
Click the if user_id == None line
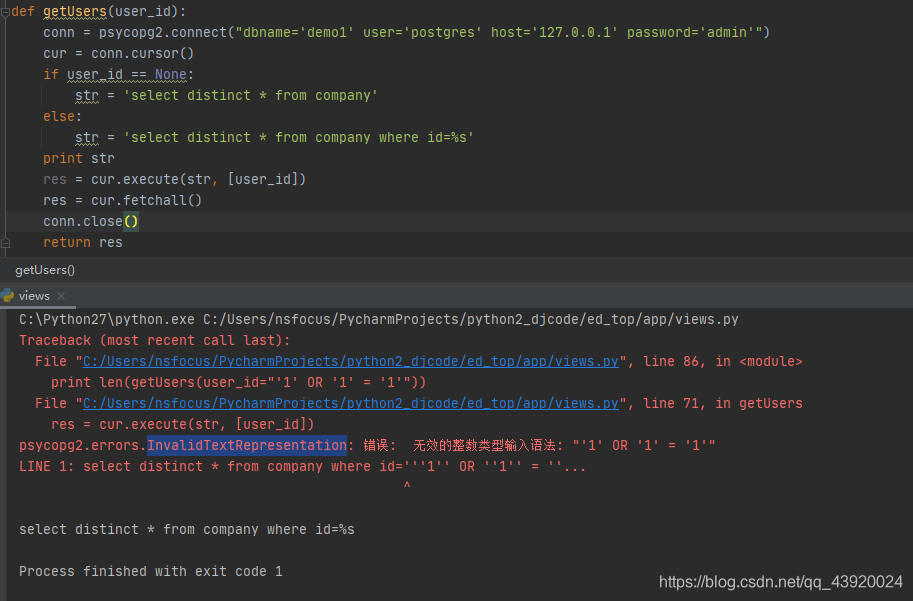click(x=118, y=75)
